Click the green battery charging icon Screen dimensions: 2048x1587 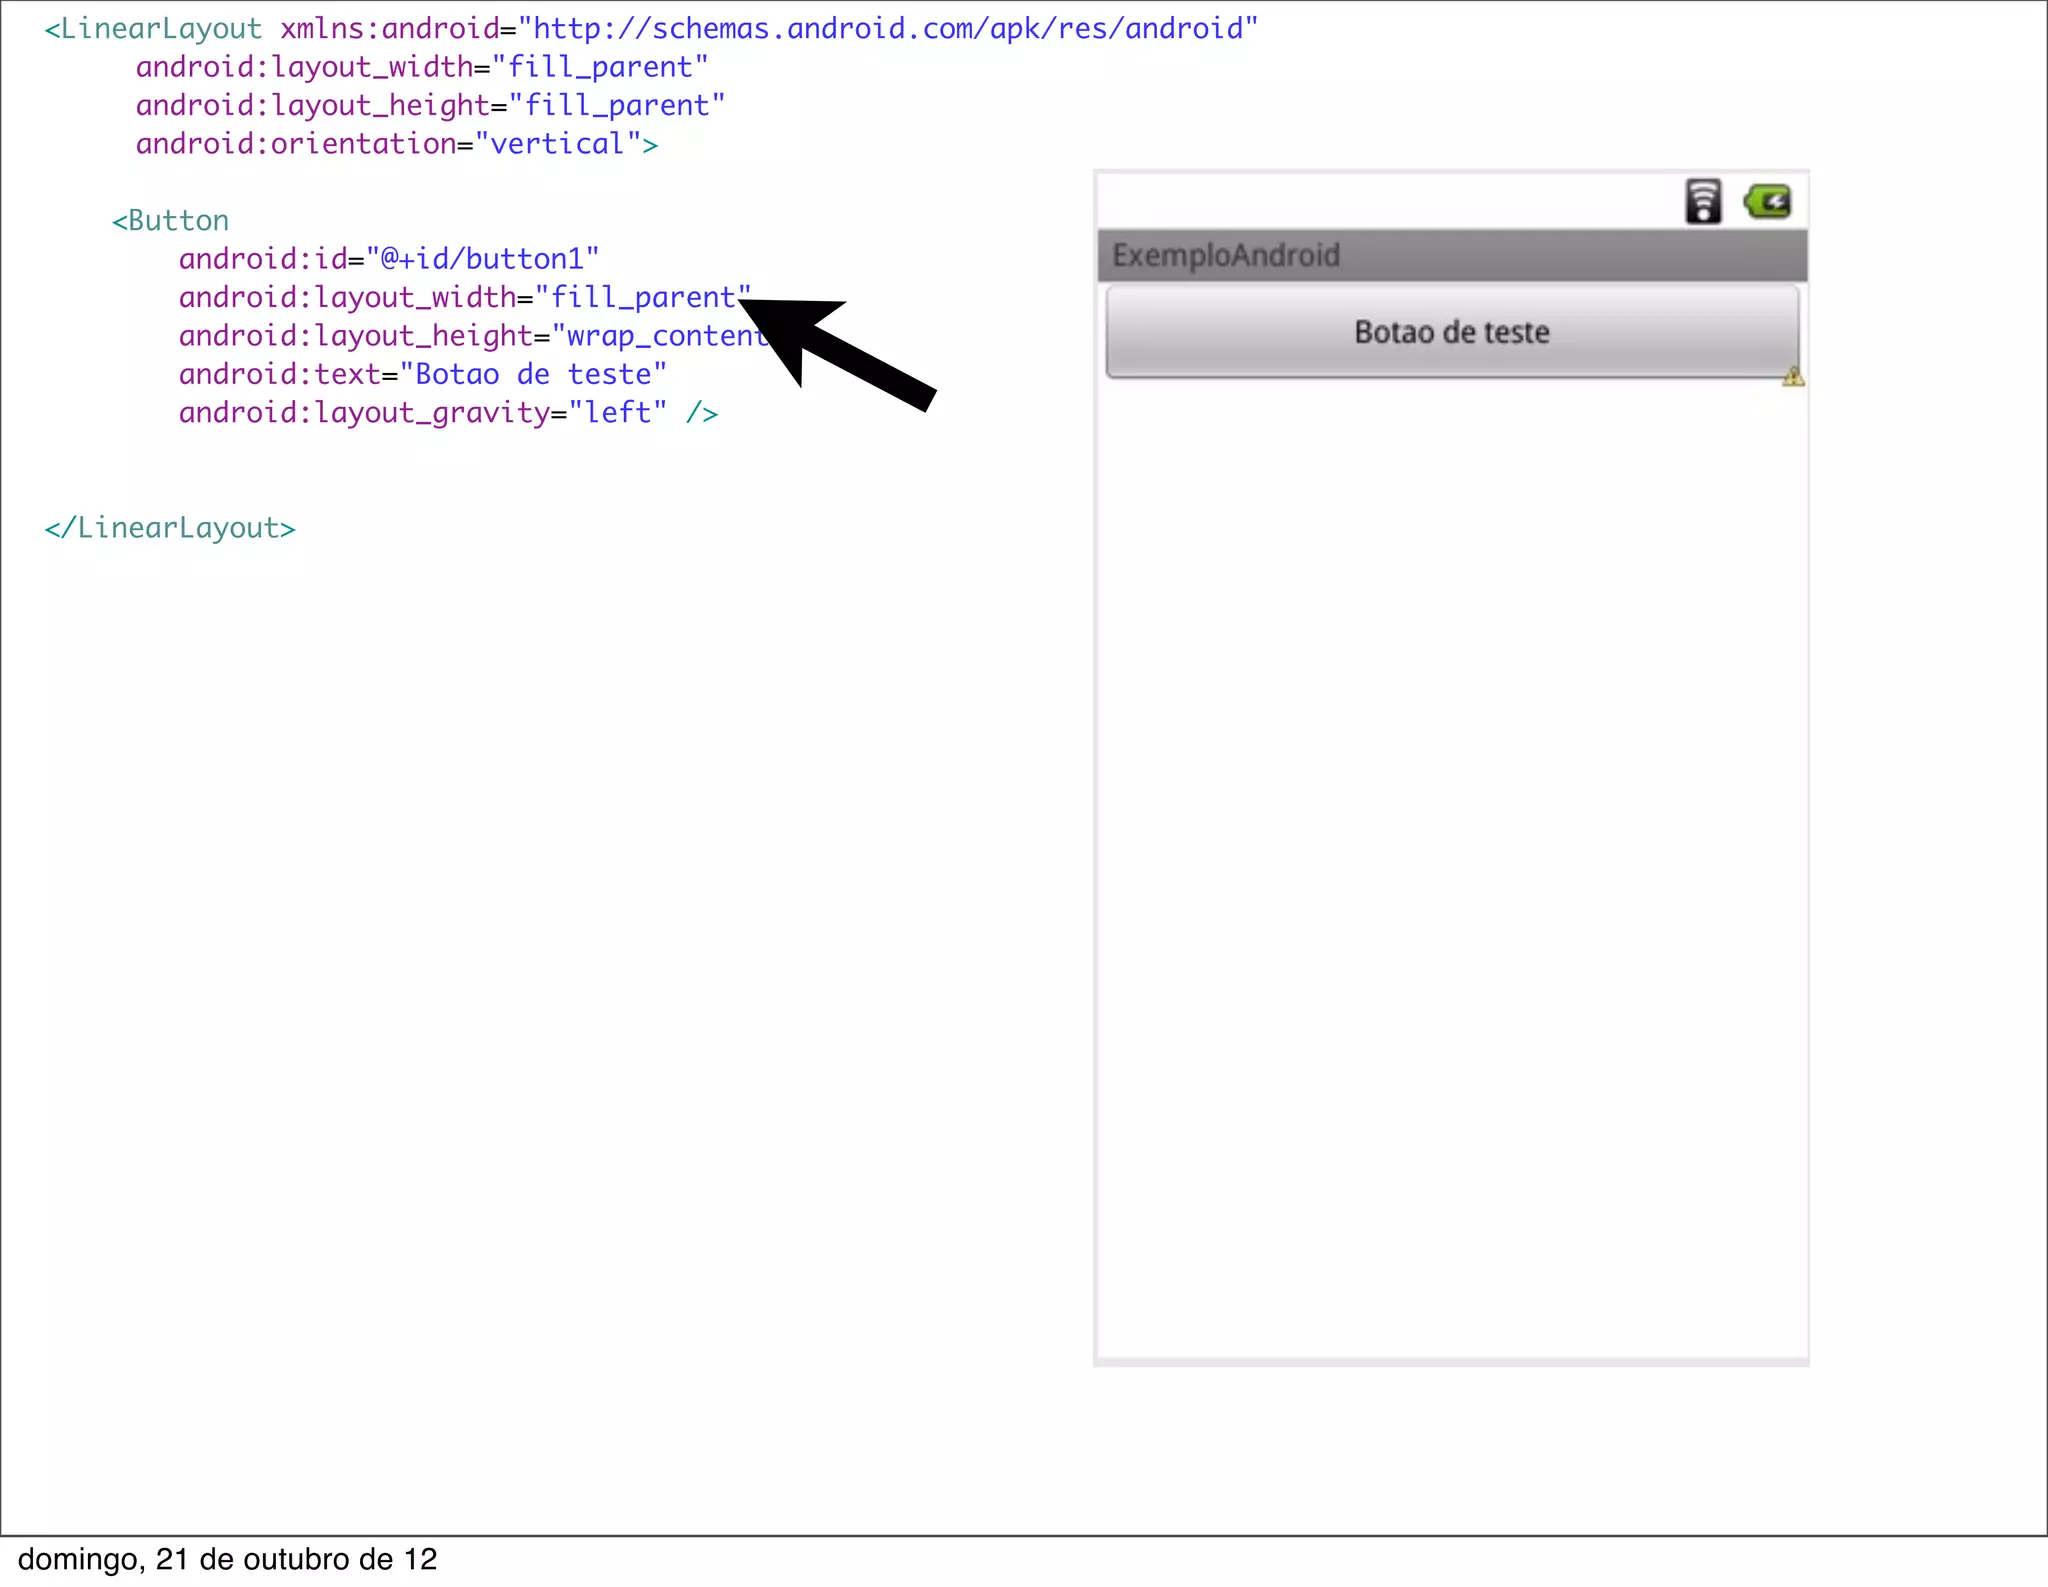point(1767,202)
